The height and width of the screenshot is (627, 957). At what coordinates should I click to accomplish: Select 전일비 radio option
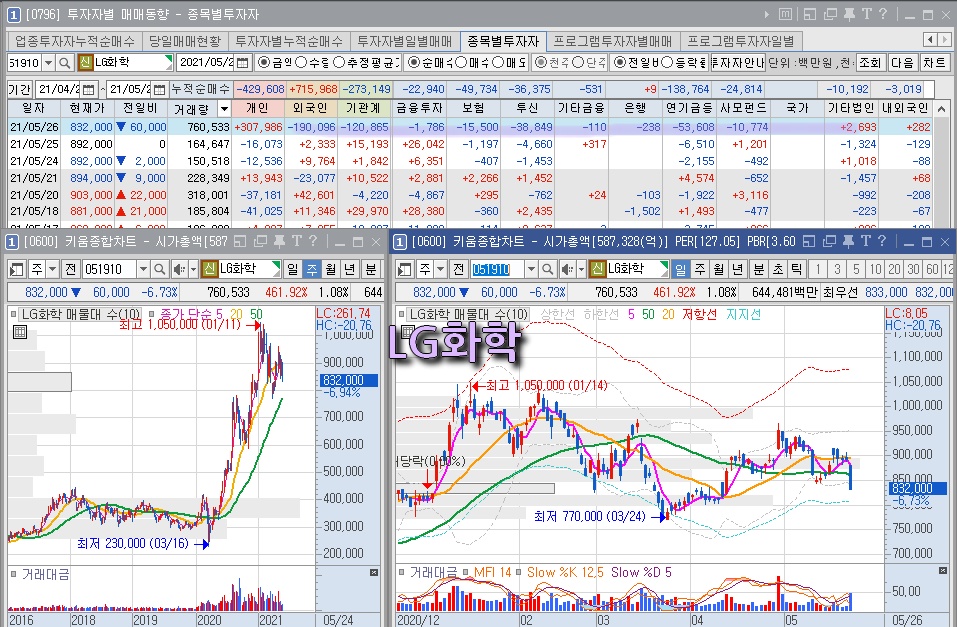[620, 62]
